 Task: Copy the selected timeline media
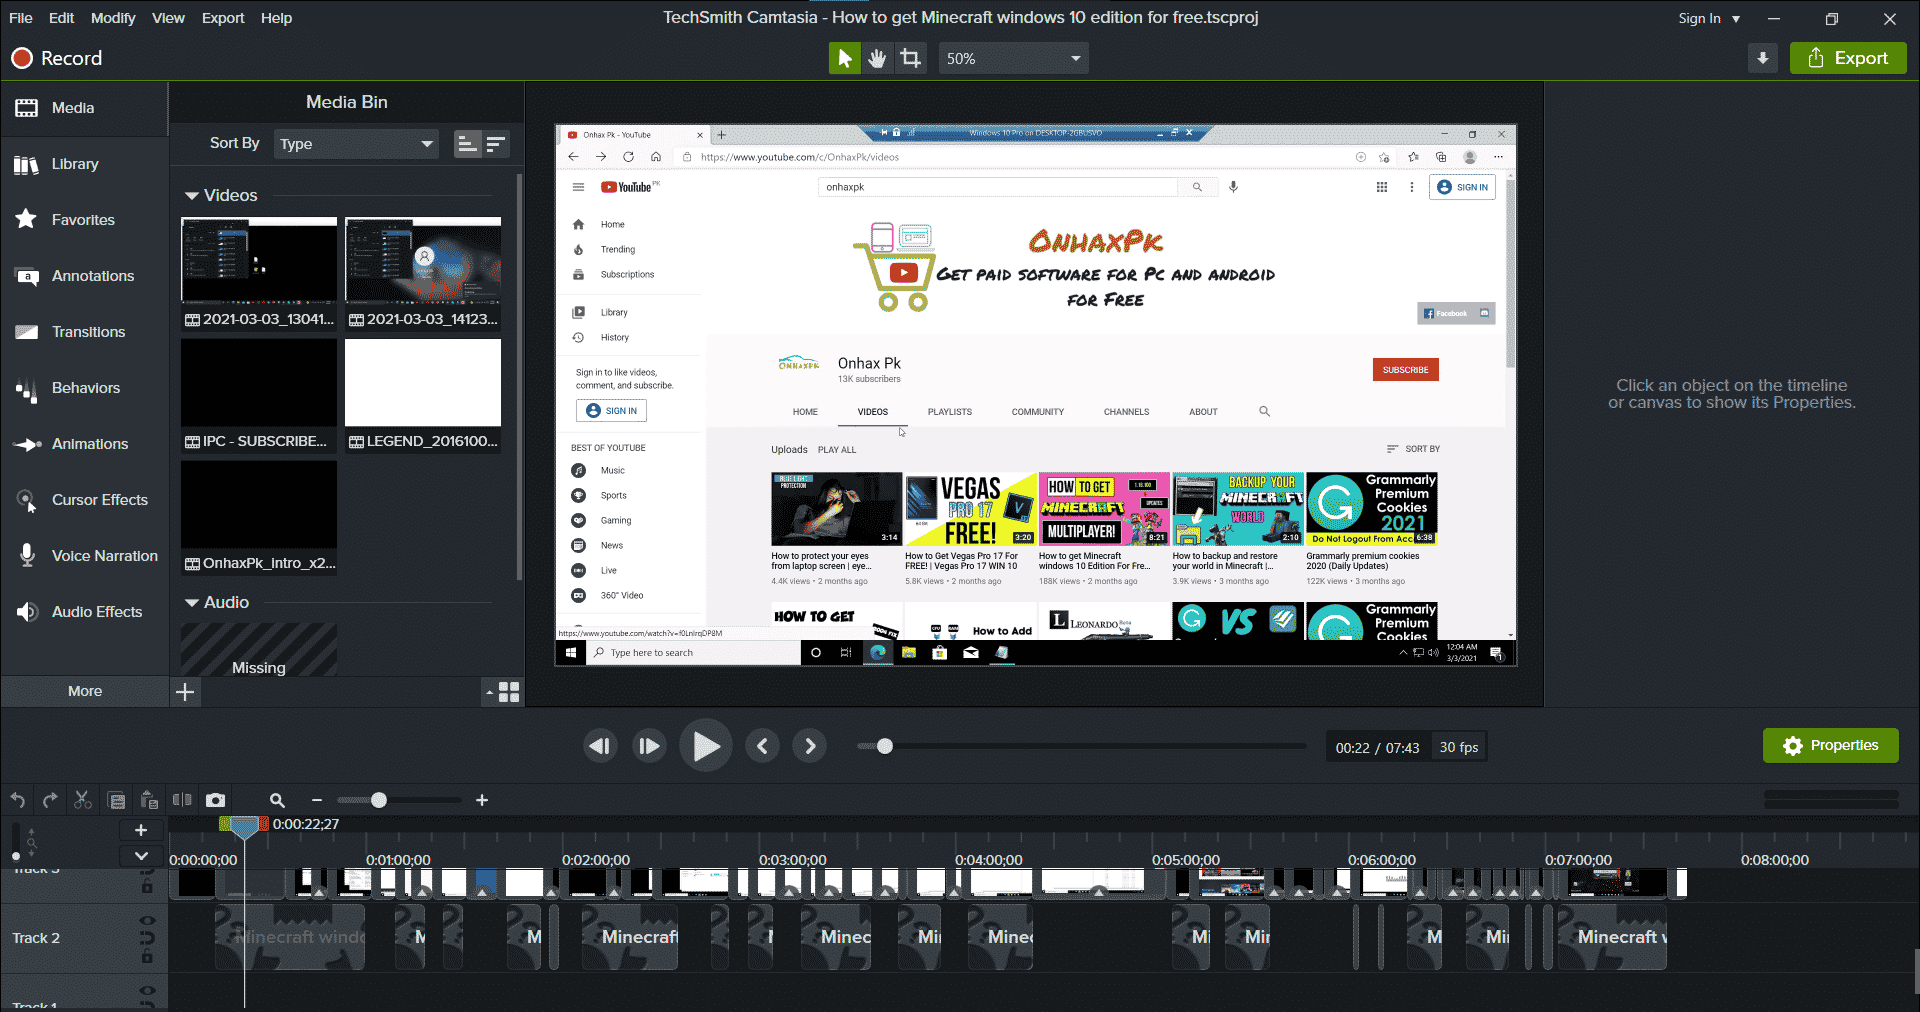(116, 800)
